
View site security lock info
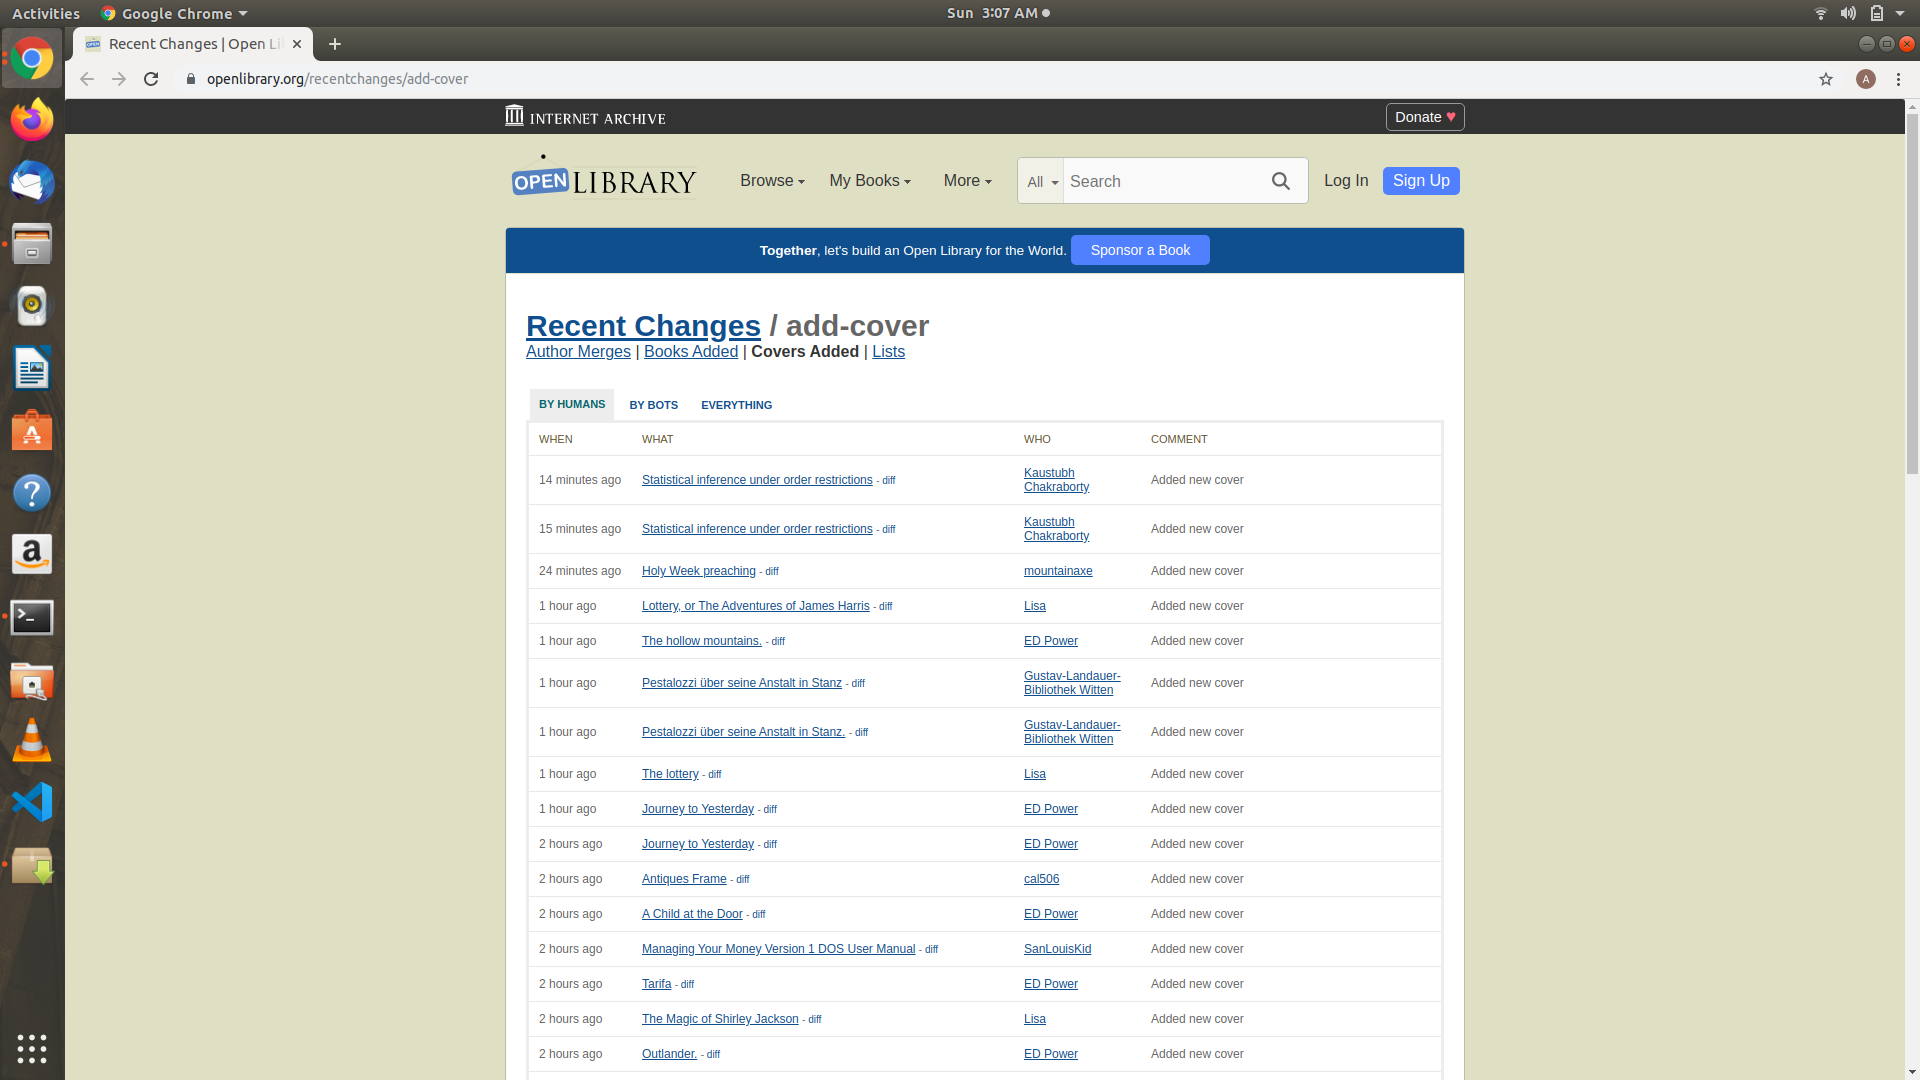click(190, 79)
